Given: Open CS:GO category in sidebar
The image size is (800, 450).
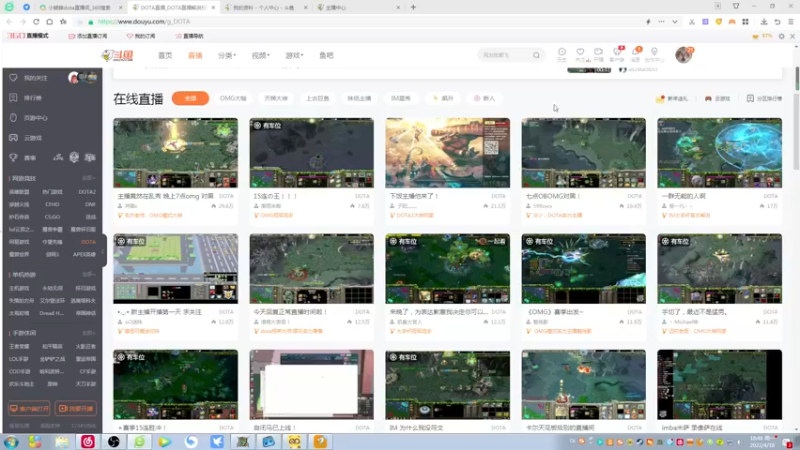Looking at the screenshot, I should tap(52, 217).
